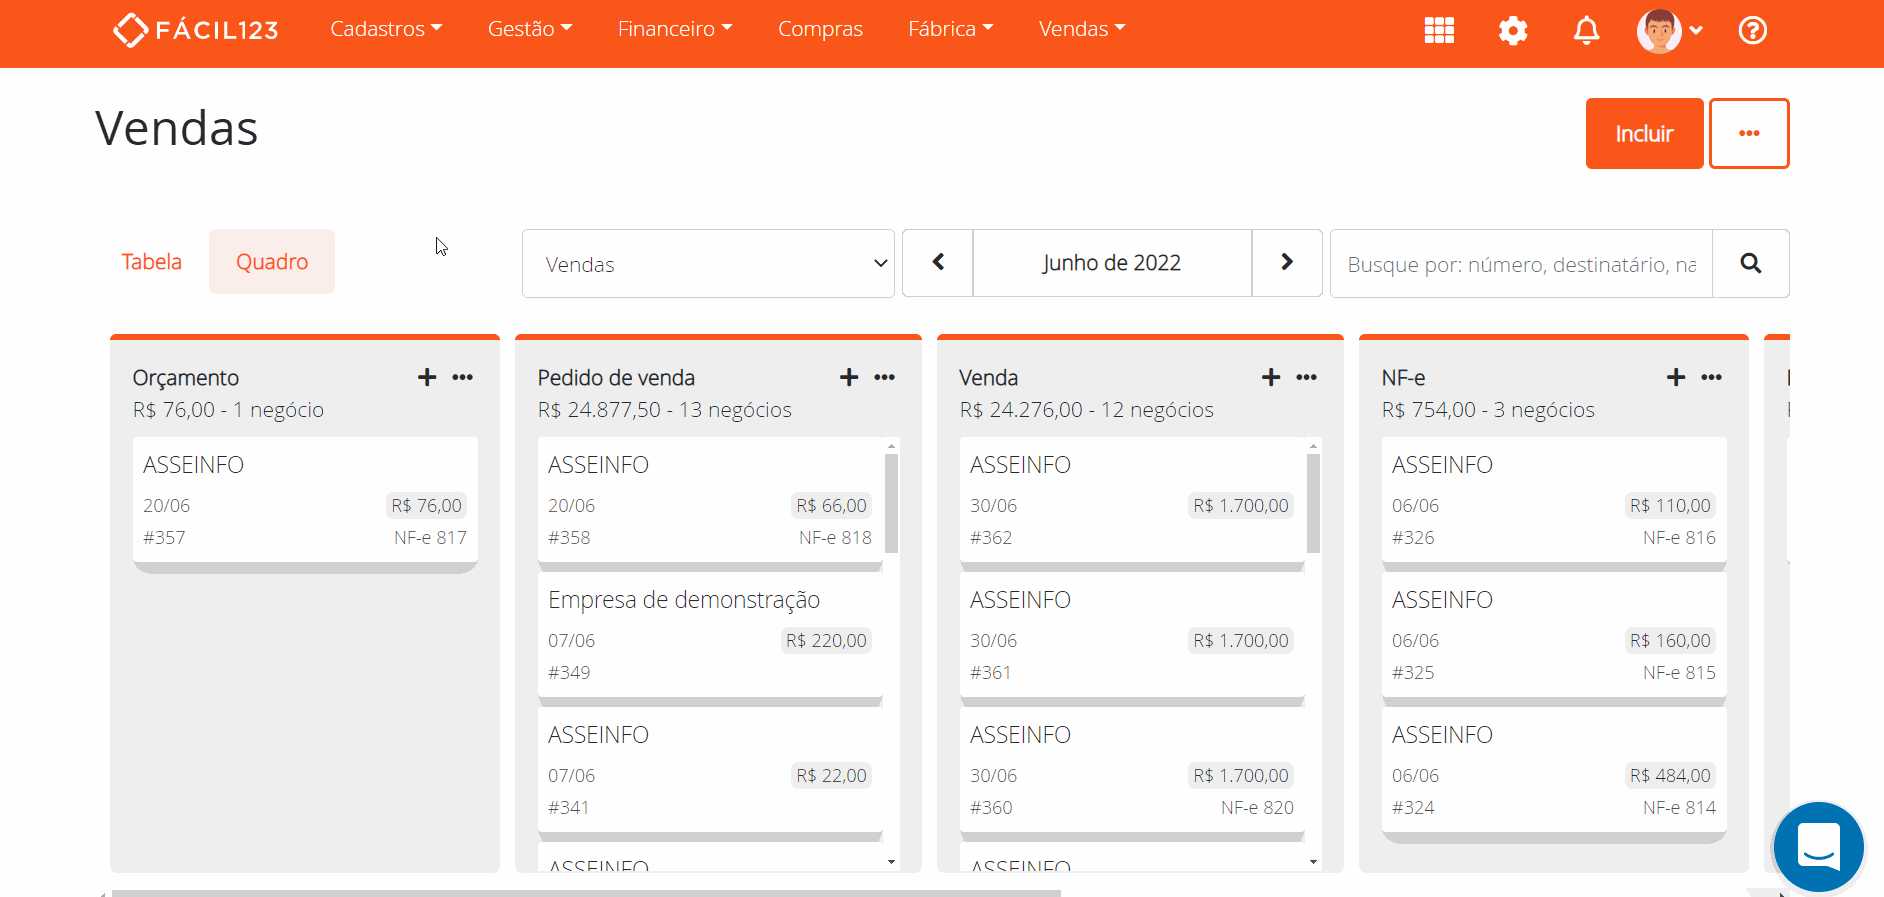This screenshot has width=1884, height=897.
Task: Open more actions next to Incluir
Action: [x=1749, y=134]
